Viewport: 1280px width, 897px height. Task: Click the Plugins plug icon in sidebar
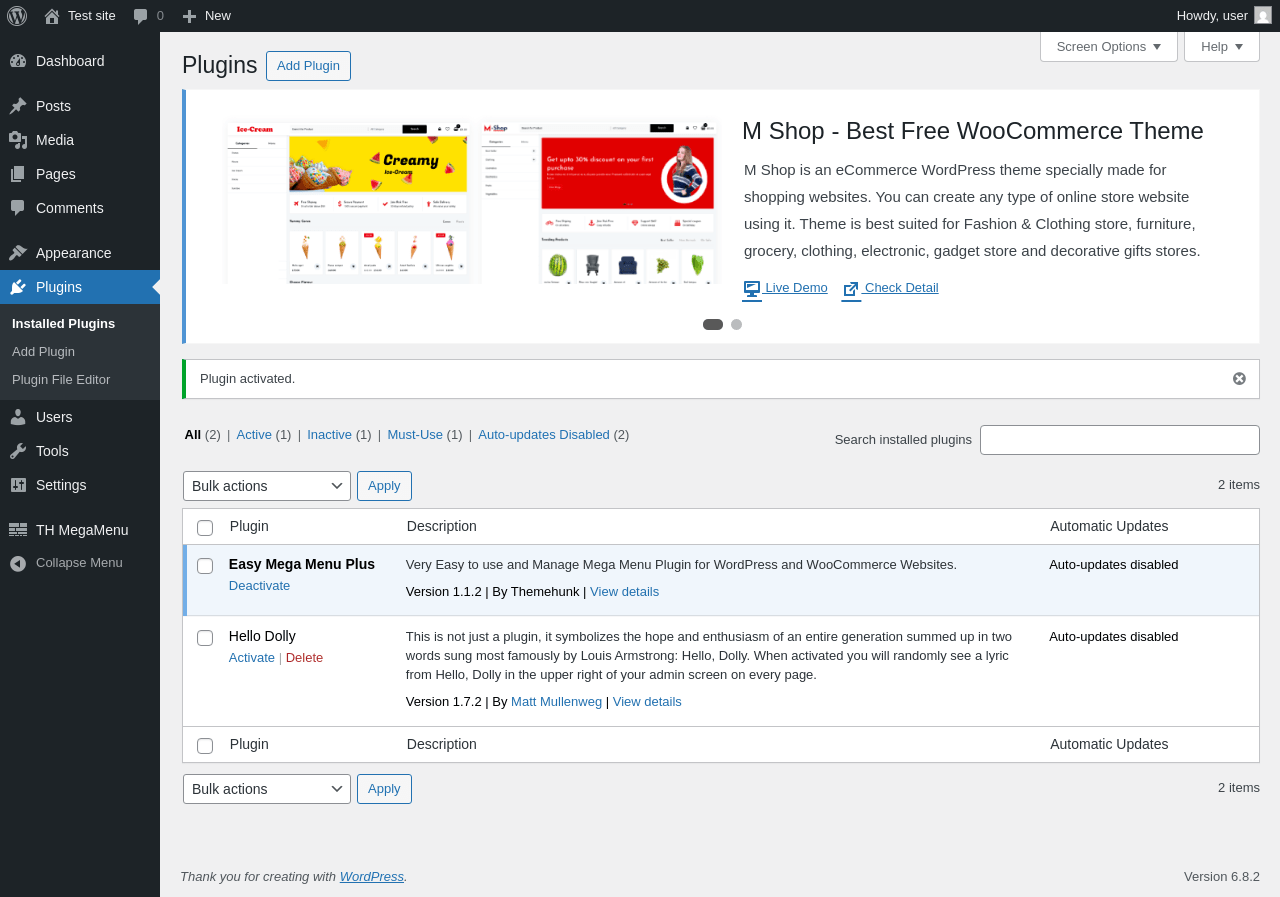(x=18, y=287)
